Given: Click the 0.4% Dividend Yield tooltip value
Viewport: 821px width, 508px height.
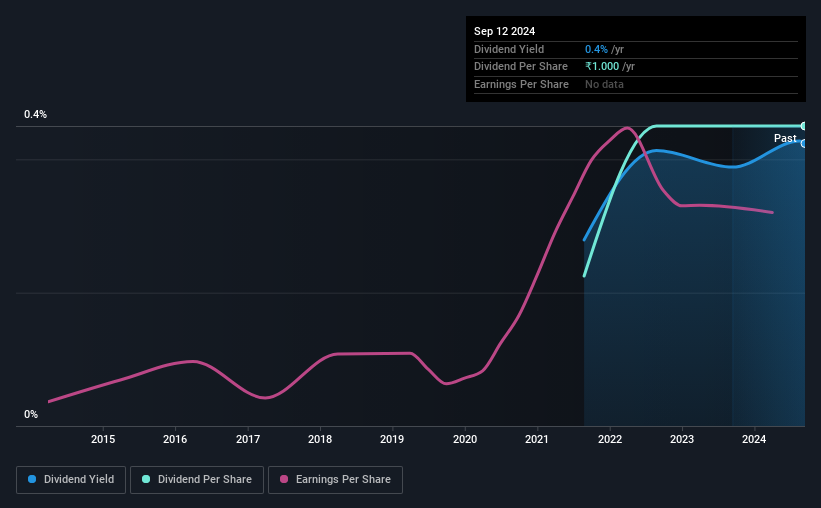Looking at the screenshot, I should click(596, 49).
